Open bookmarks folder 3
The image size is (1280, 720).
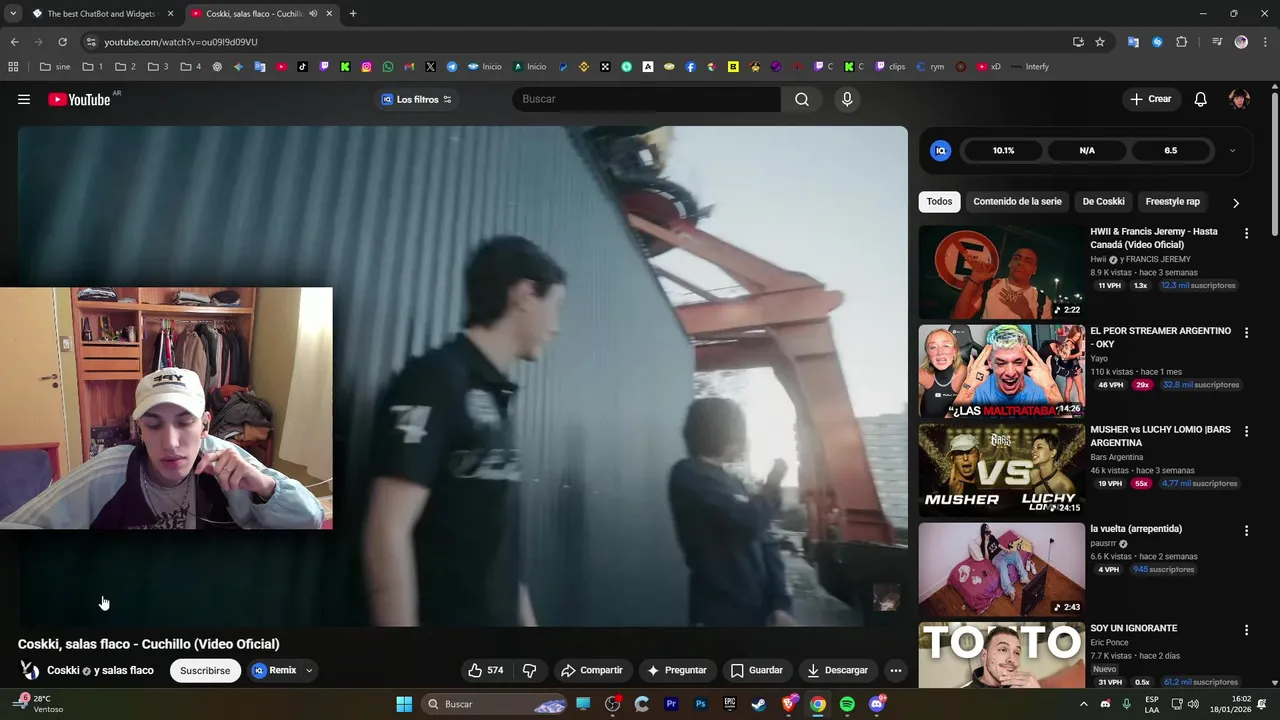click(158, 67)
